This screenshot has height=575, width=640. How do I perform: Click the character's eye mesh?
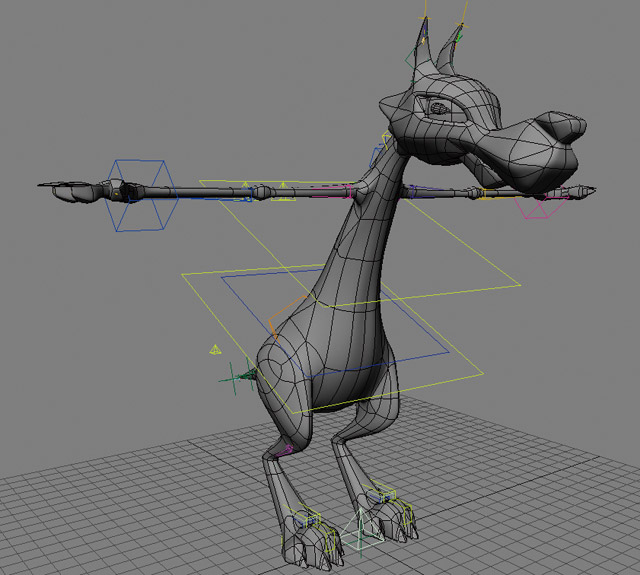pyautogui.click(x=440, y=108)
